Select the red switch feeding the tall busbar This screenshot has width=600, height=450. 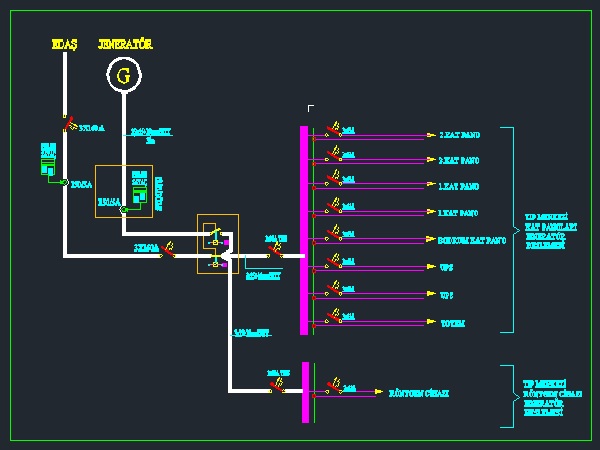point(274,252)
